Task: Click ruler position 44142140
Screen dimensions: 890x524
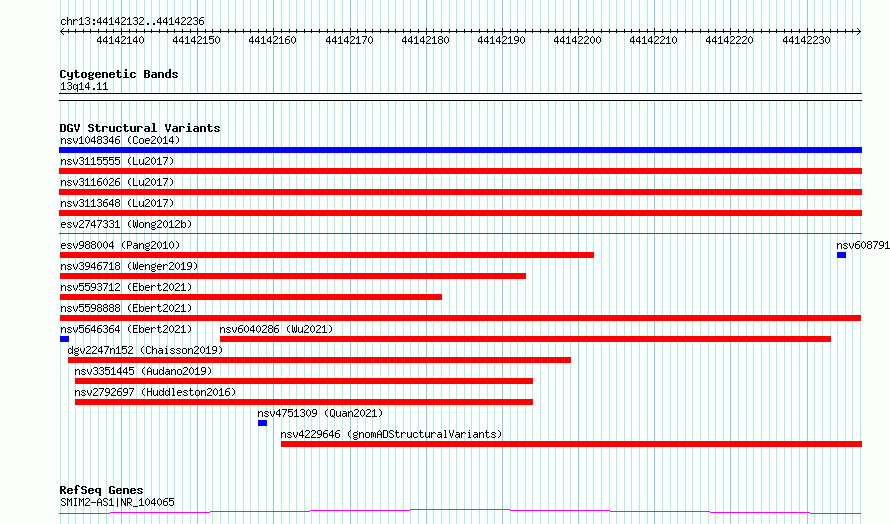Action: 120,40
